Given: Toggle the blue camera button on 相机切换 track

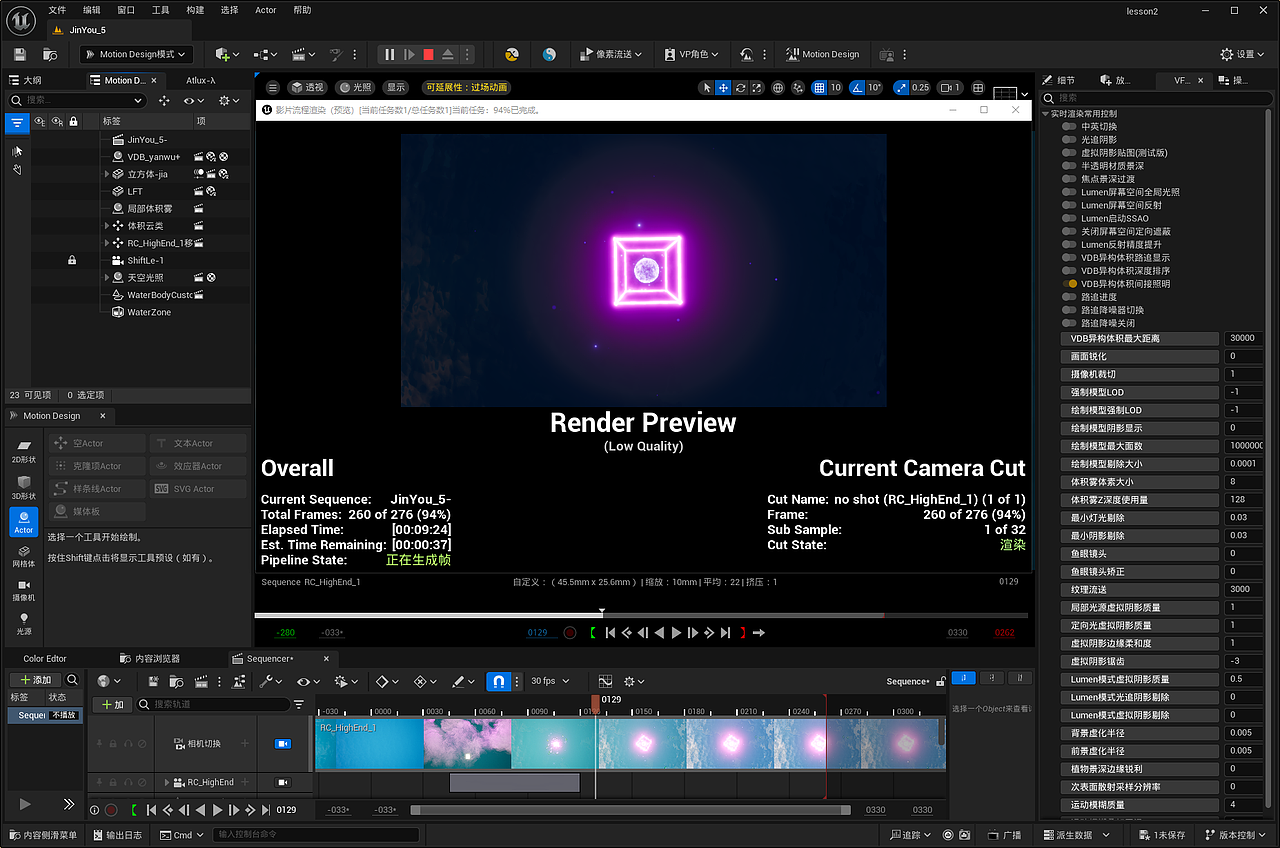Looking at the screenshot, I should pyautogui.click(x=283, y=743).
